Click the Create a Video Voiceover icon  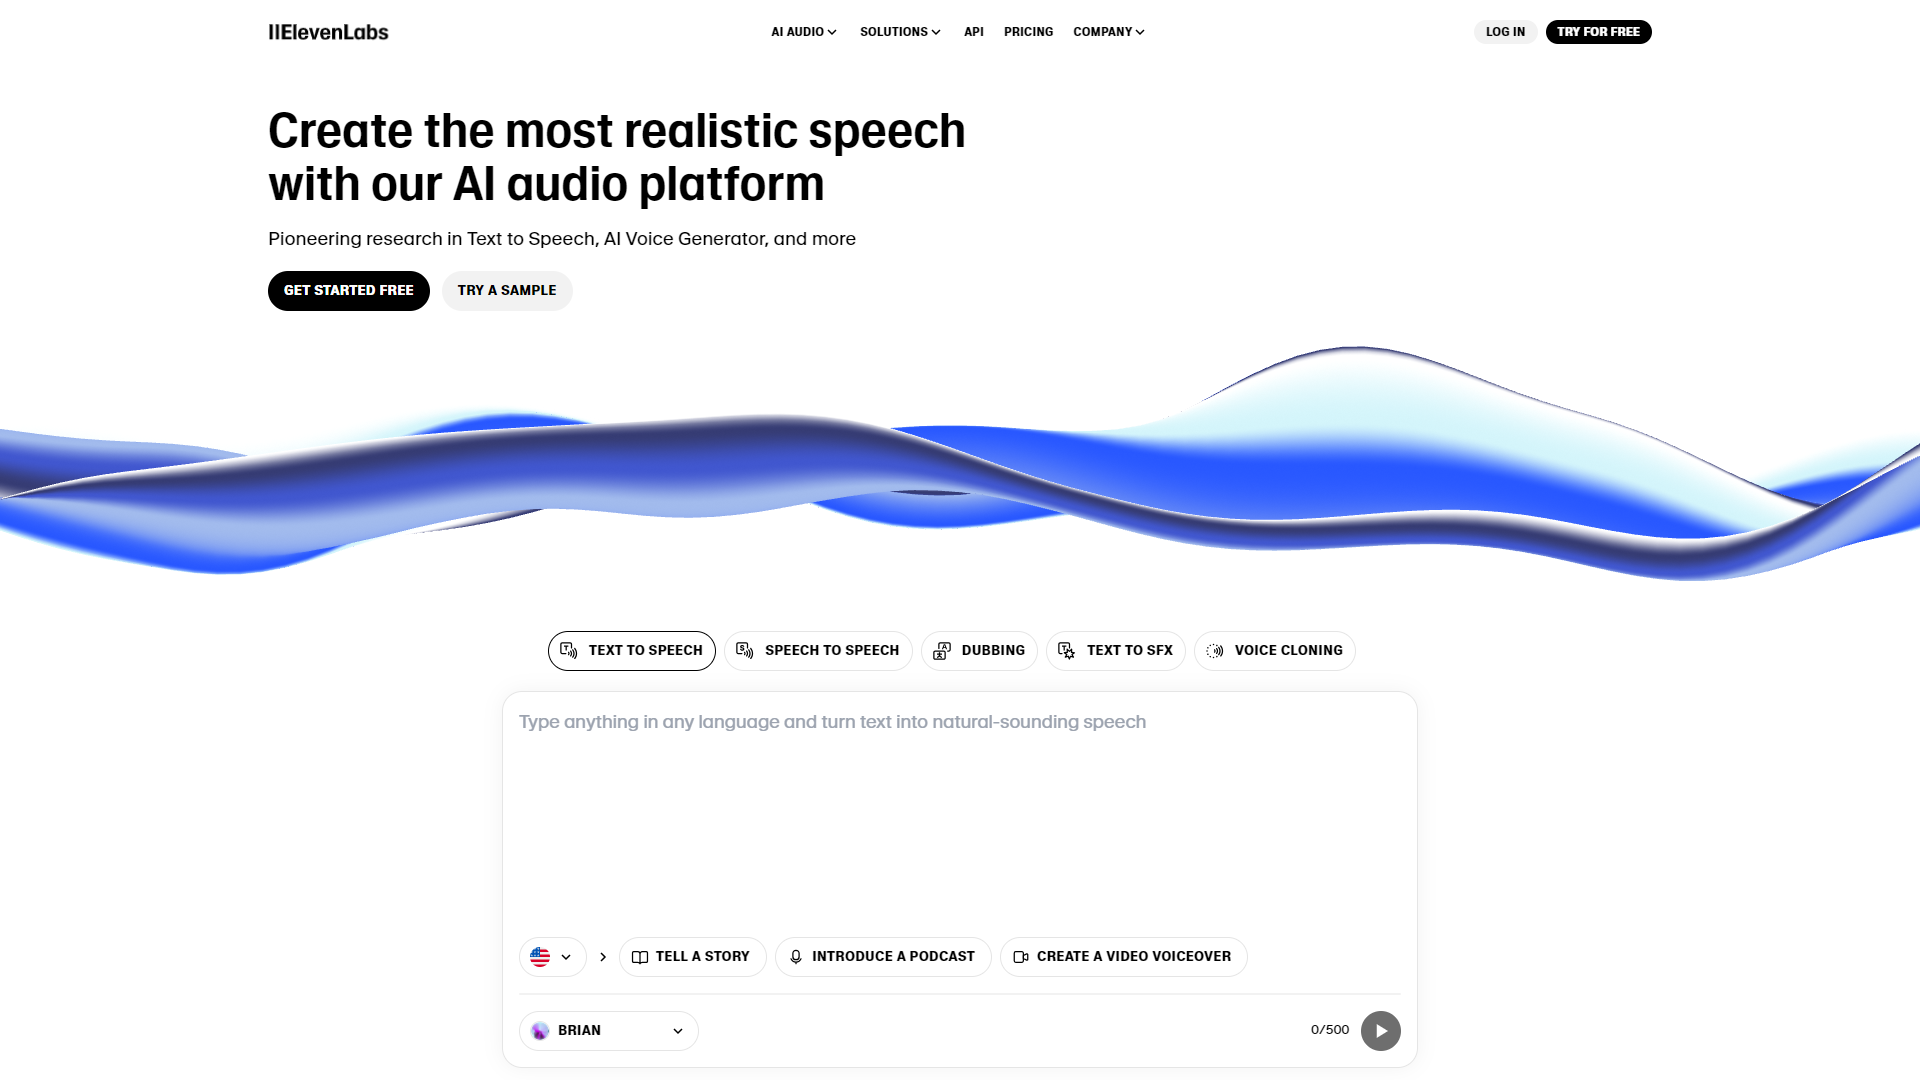(1021, 956)
